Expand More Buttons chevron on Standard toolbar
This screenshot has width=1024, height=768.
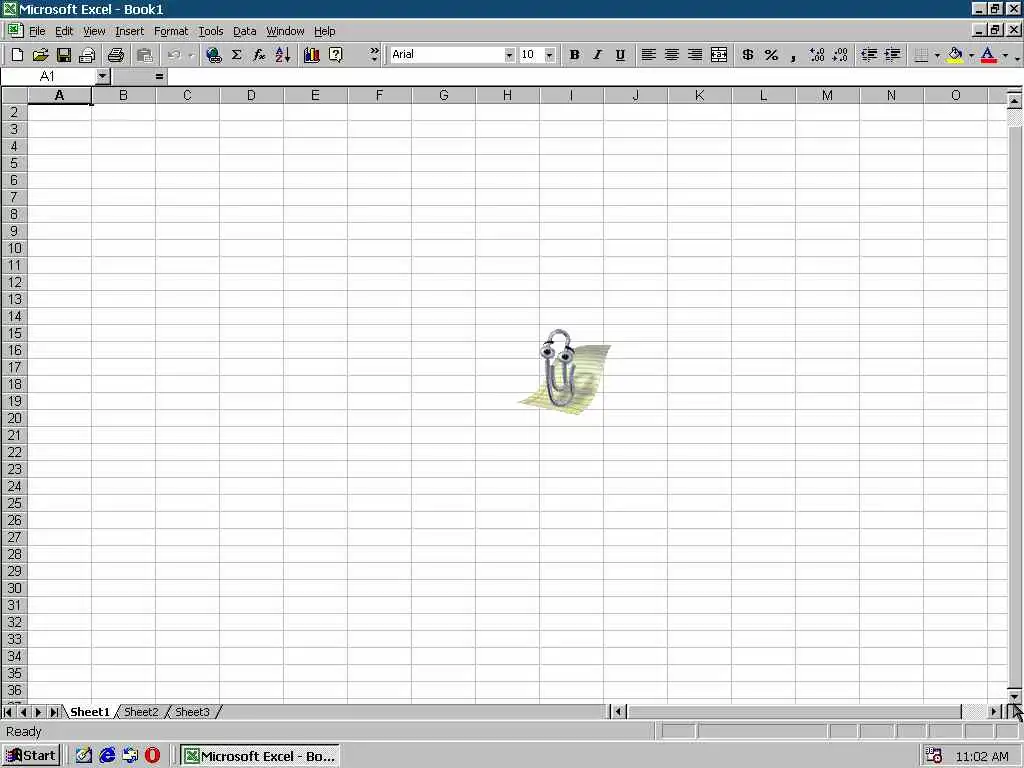click(x=374, y=55)
